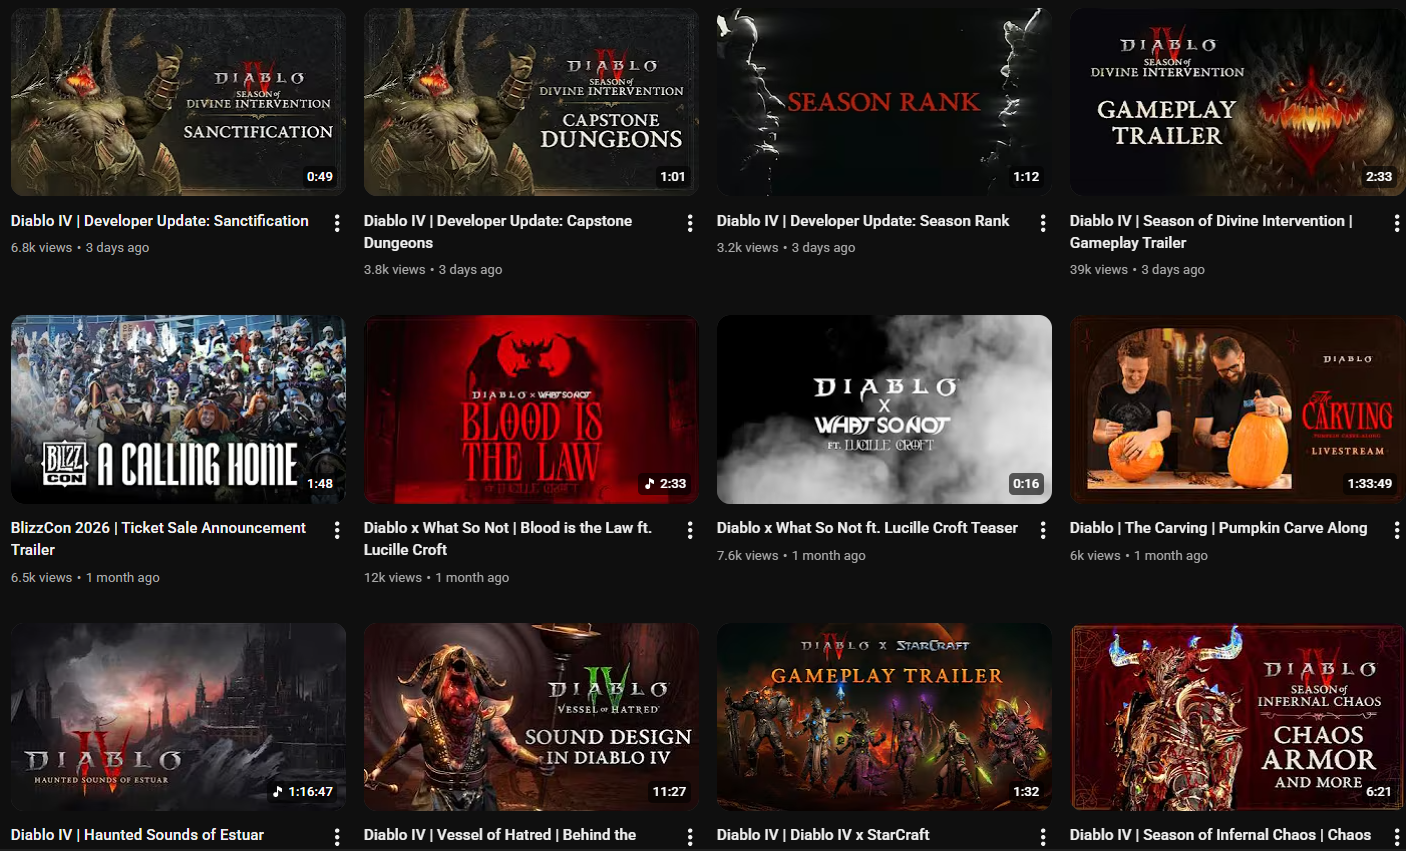Go to 'BlizzCon 2026 | Ticket Sale Announcement Trailer' title
This screenshot has width=1406, height=851.
[158, 539]
